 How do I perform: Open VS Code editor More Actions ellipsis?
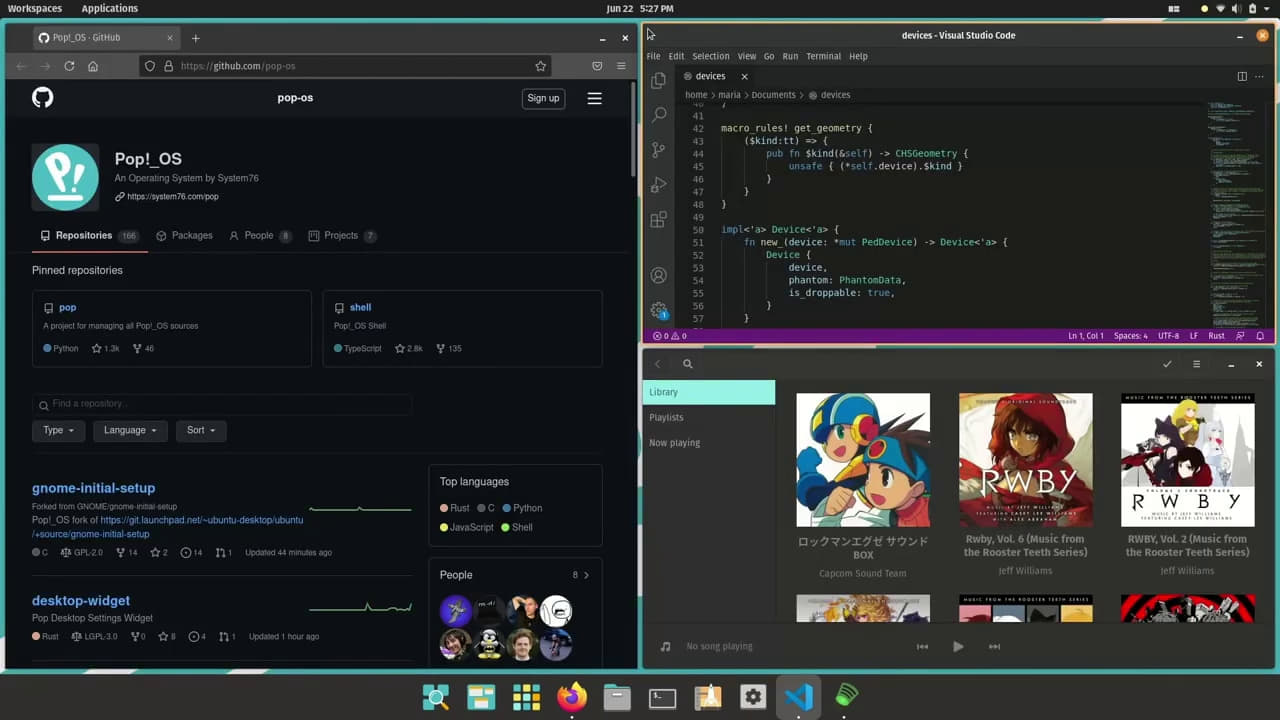(x=1259, y=76)
